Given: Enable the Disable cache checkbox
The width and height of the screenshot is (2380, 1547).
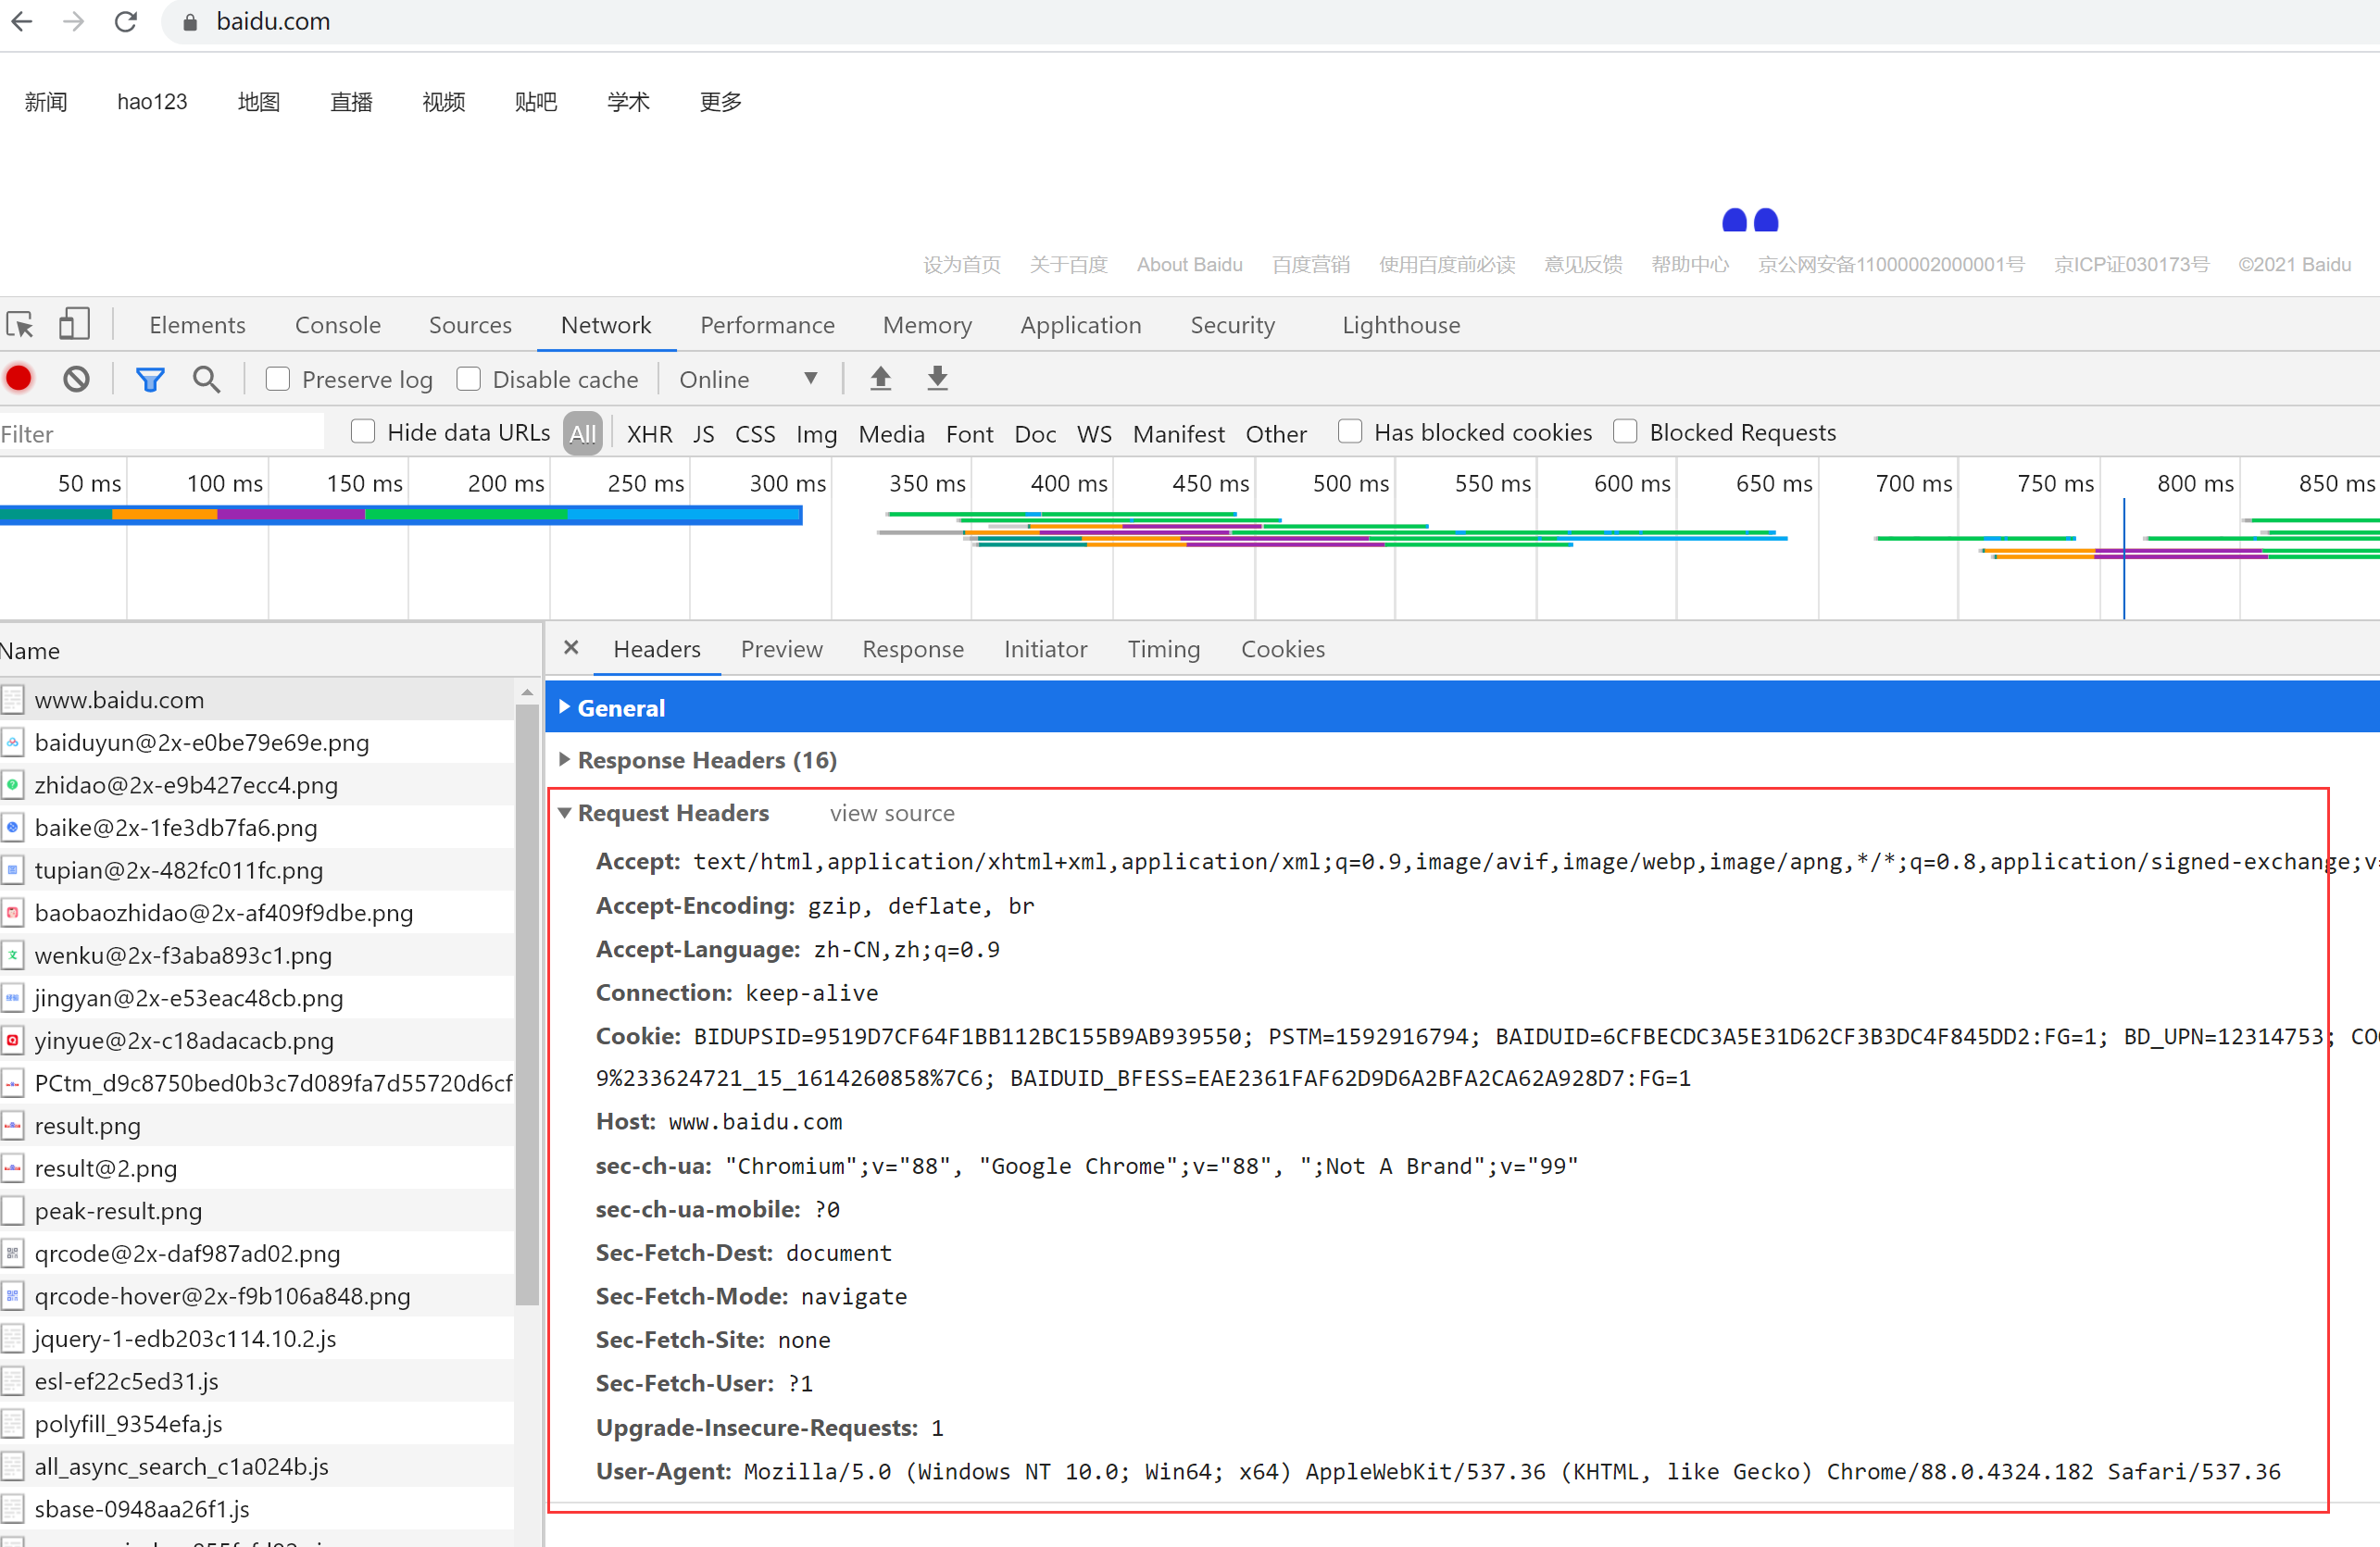Looking at the screenshot, I should coord(468,379).
